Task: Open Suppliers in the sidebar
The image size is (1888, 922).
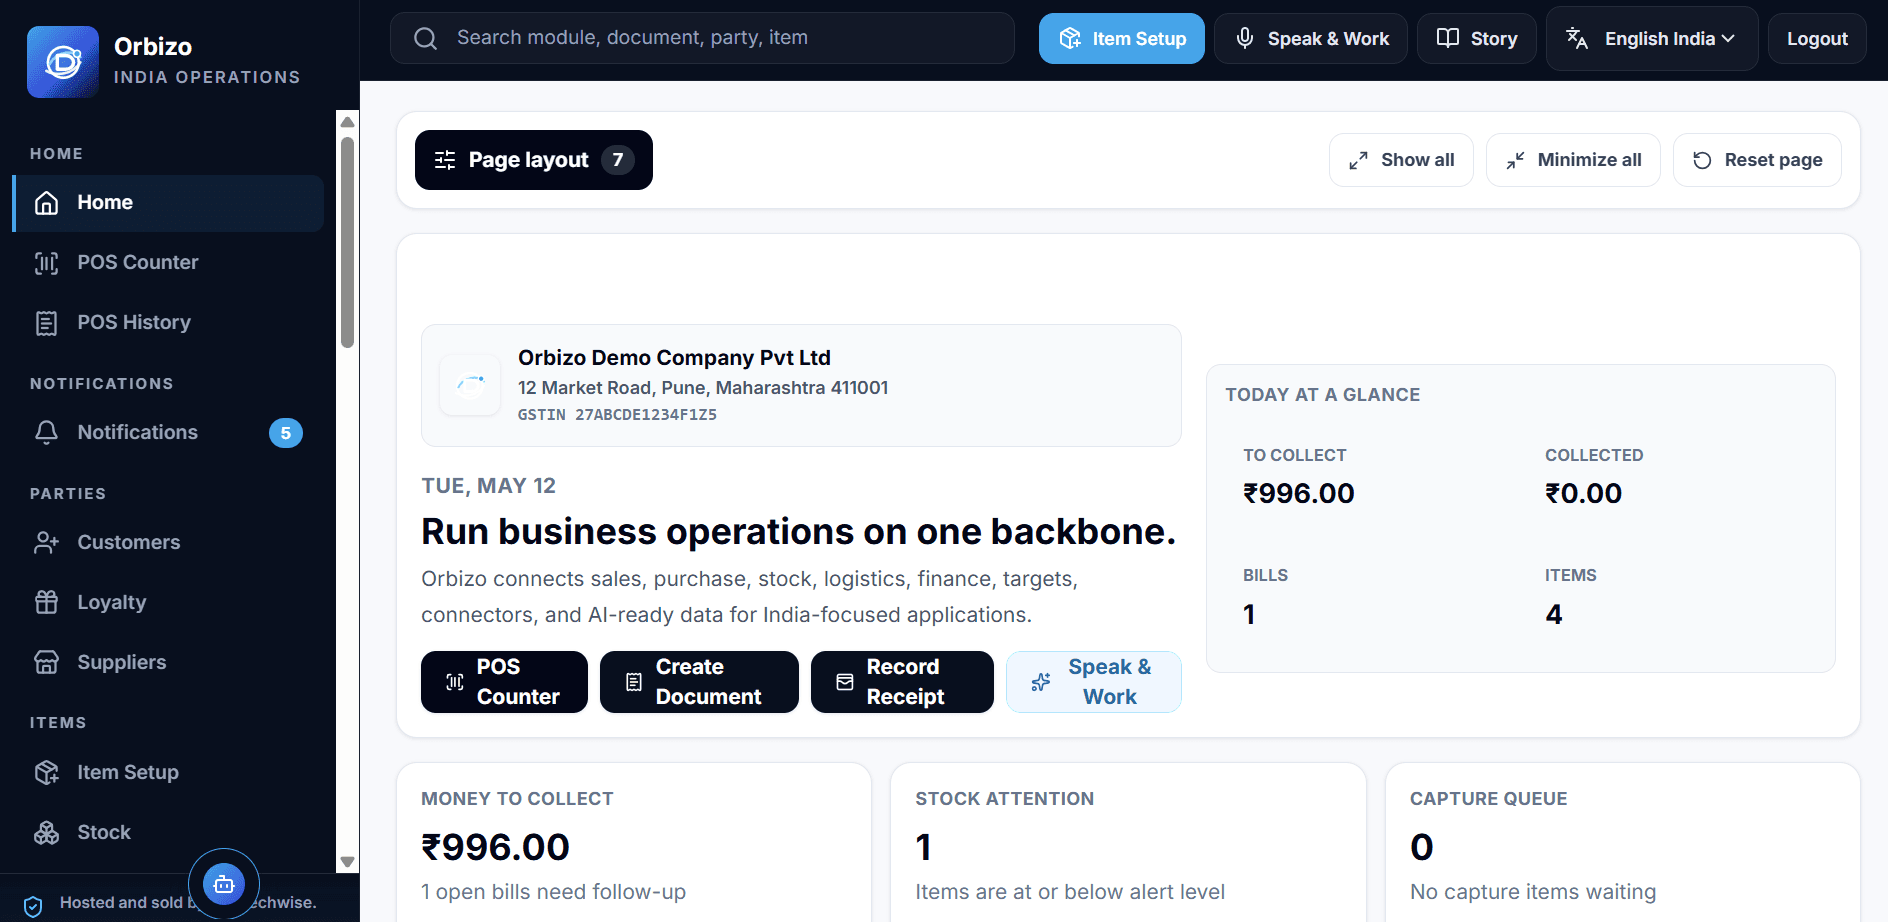Action: (x=168, y=662)
